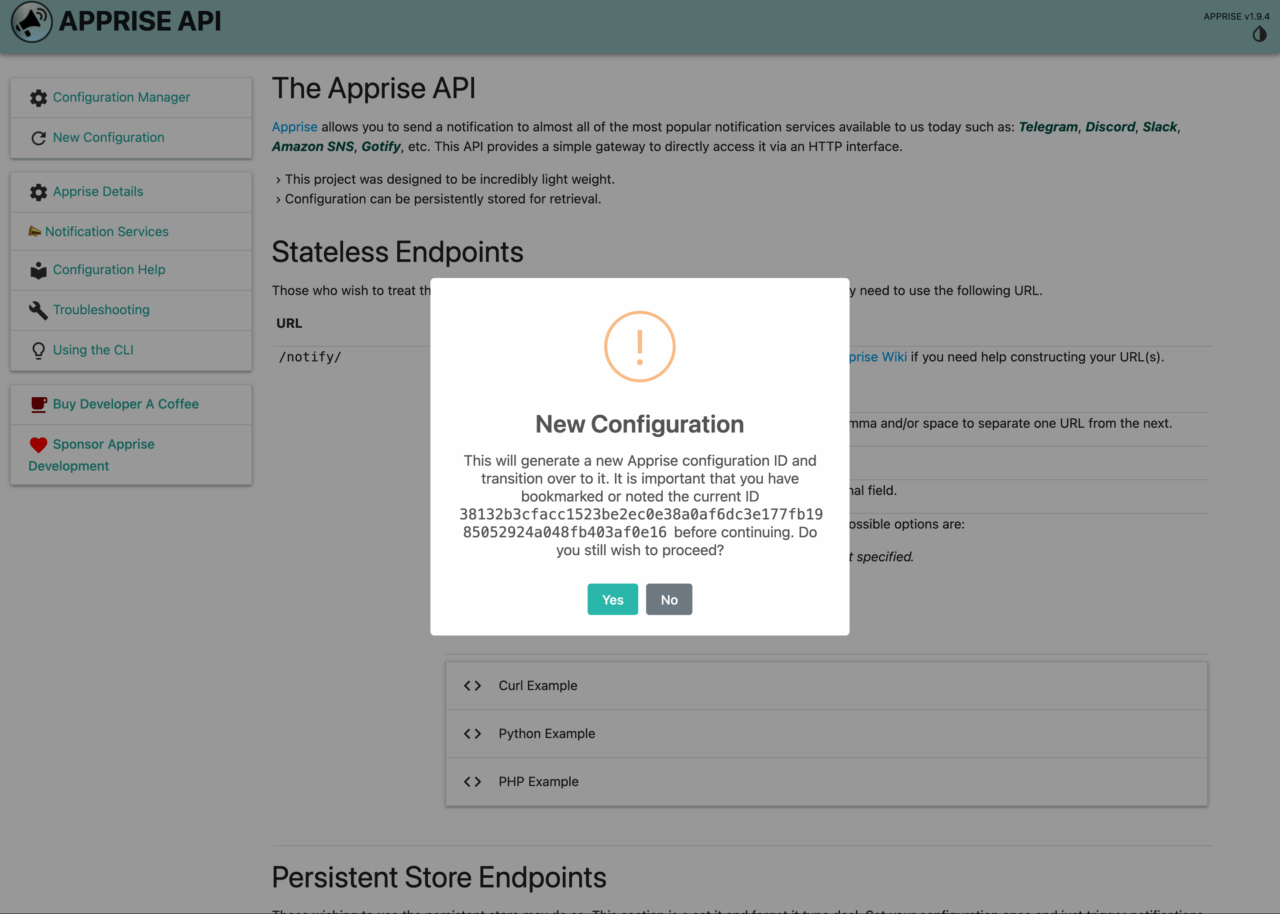Click the /notify/ URL text

[x=310, y=357]
